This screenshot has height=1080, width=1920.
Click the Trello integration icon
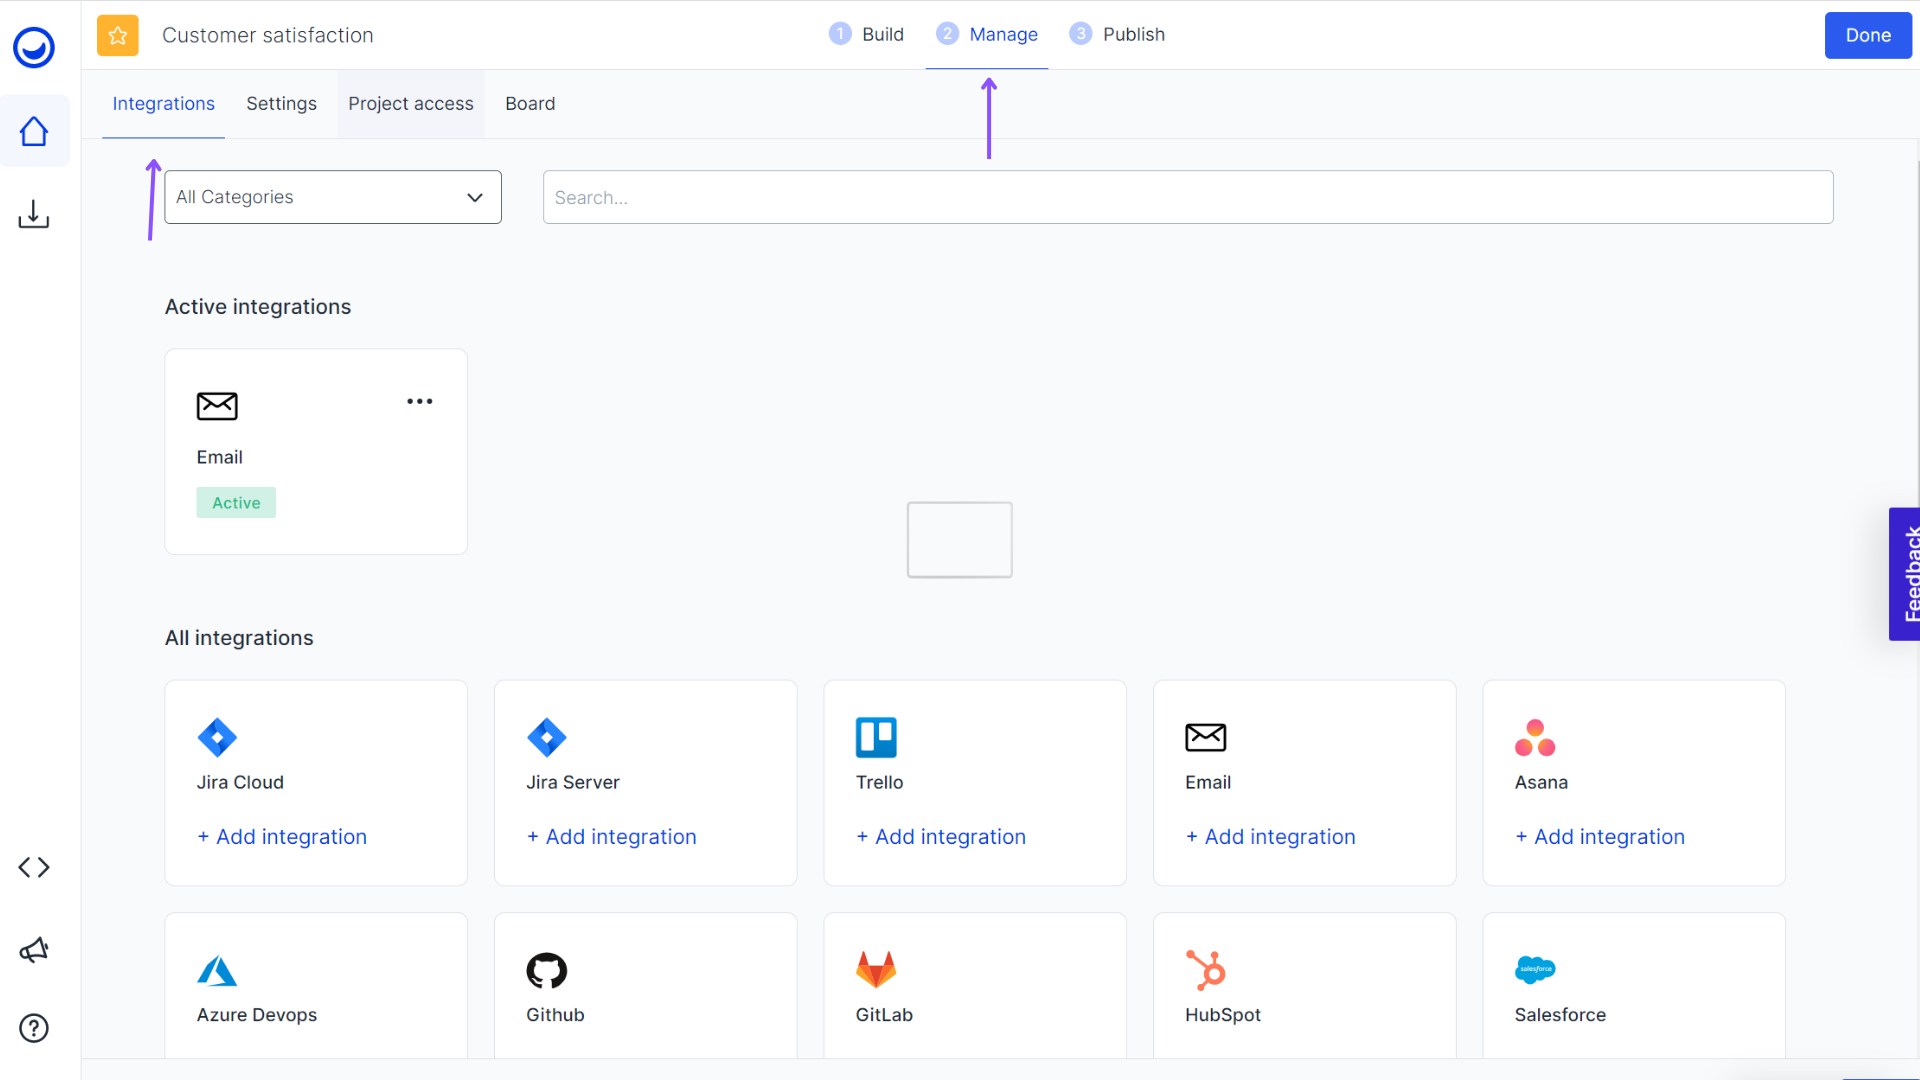coord(876,737)
